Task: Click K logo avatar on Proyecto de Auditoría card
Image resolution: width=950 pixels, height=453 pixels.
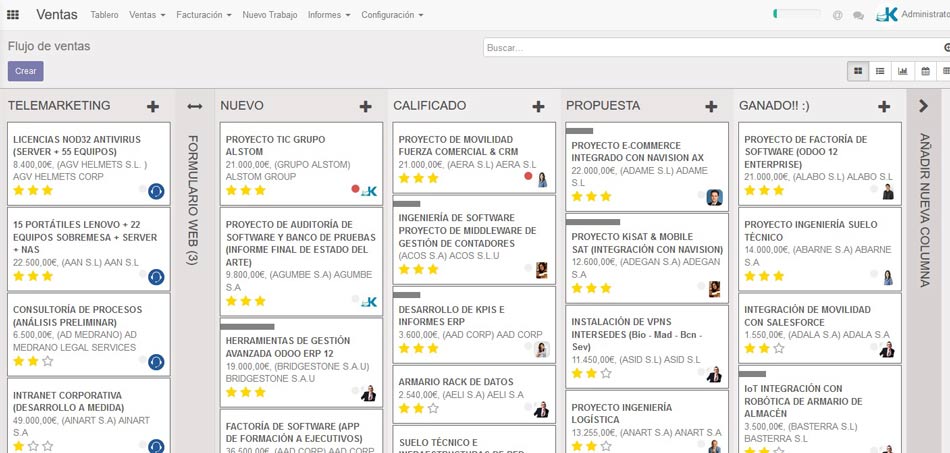Action: pyautogui.click(x=369, y=302)
